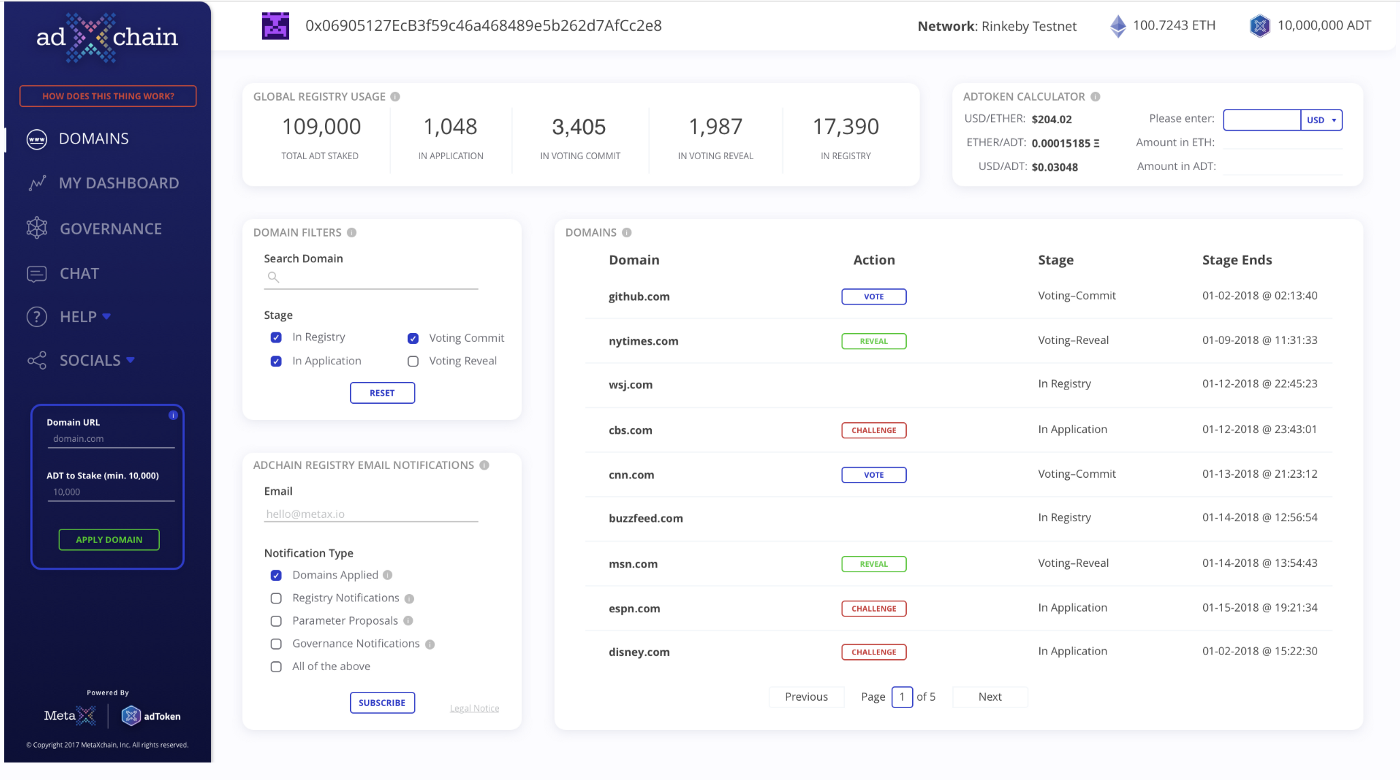Click the Stage Ends column header
Image resolution: width=1400 pixels, height=780 pixels.
pos(1237,260)
